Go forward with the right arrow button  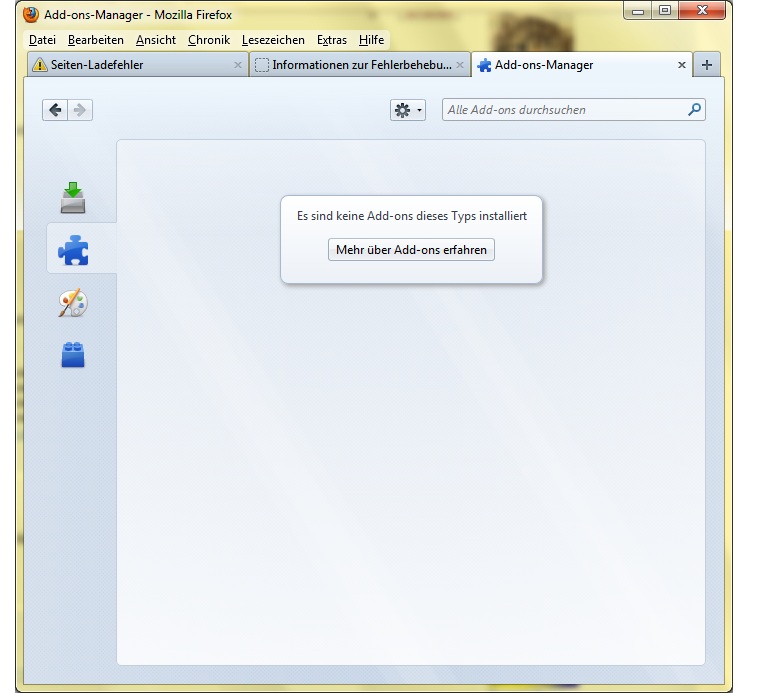(80, 110)
